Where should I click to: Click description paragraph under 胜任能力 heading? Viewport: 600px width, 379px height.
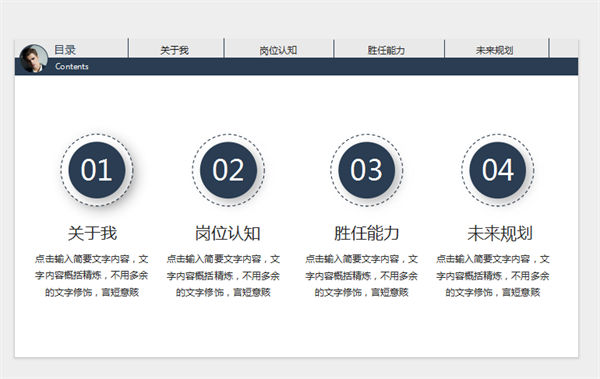pyautogui.click(x=362, y=276)
